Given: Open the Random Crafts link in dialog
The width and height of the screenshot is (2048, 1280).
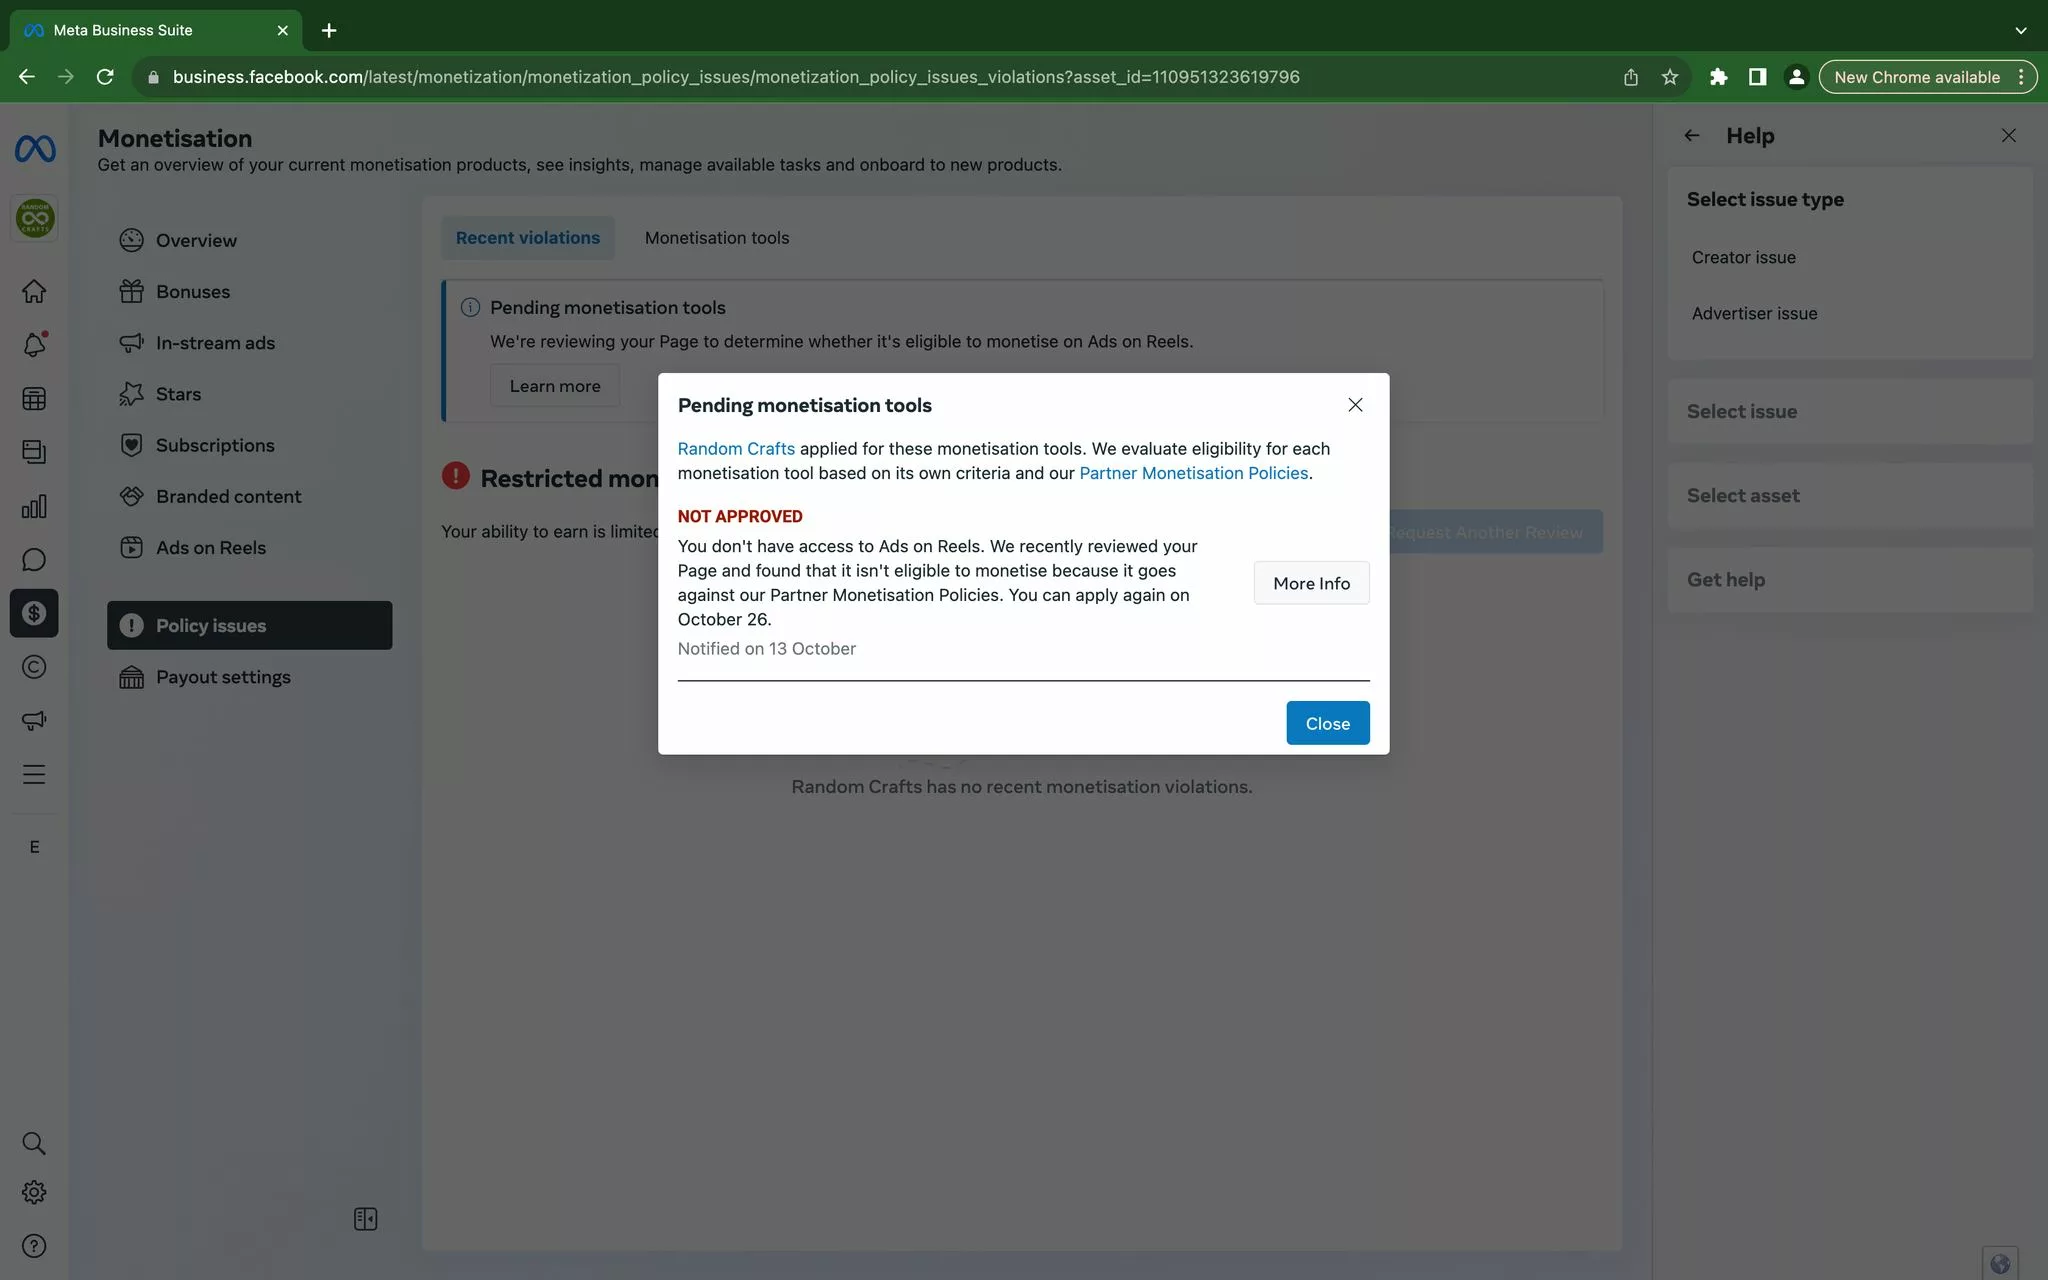Looking at the screenshot, I should [x=736, y=448].
